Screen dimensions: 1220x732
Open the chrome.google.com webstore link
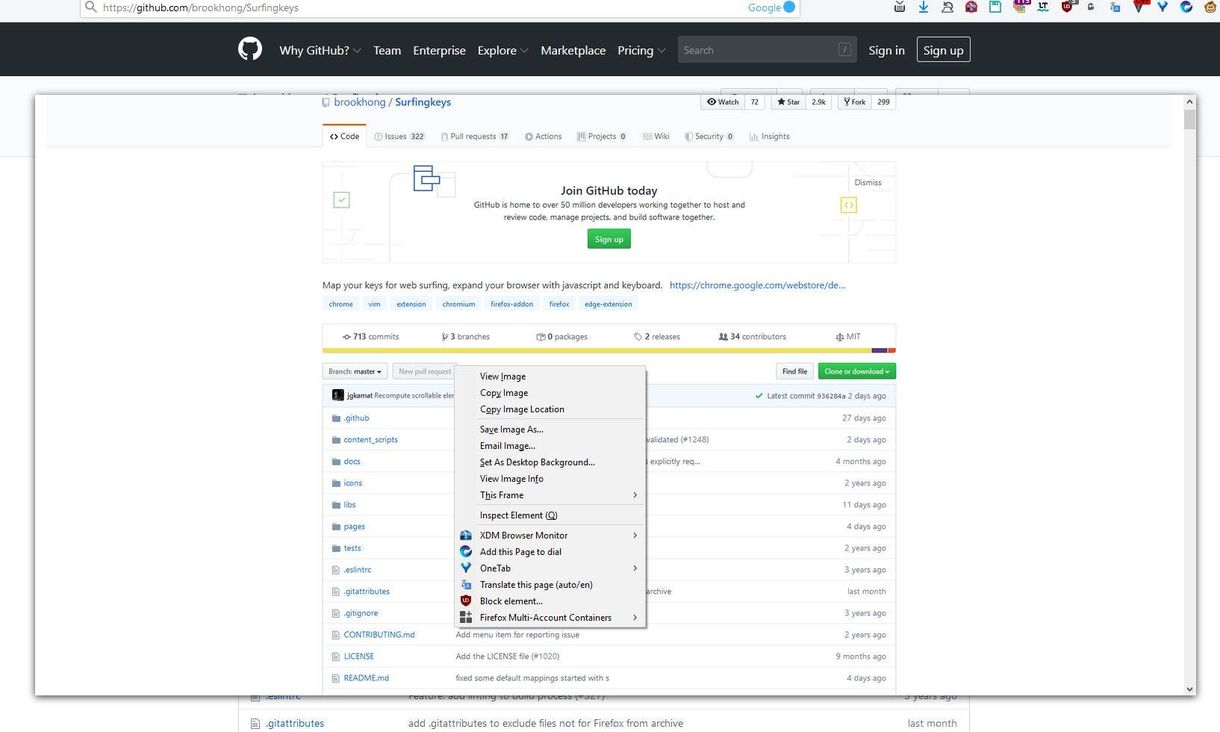pyautogui.click(x=757, y=285)
